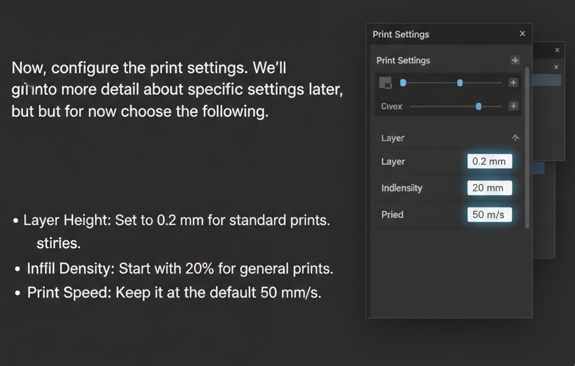Click the Pried 50 m/s field
This screenshot has width=575, height=366.
(490, 215)
